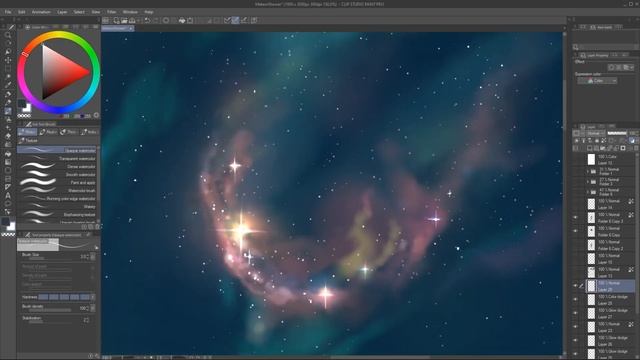Open the File menu

pyautogui.click(x=8, y=12)
